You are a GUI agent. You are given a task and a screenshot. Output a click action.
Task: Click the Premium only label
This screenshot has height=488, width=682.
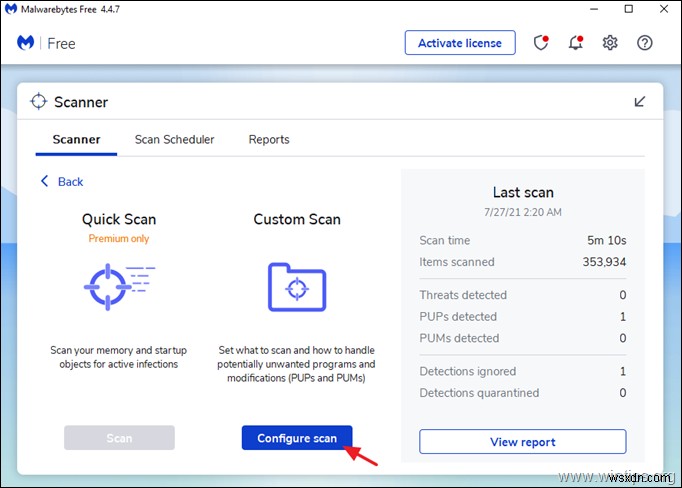pyautogui.click(x=119, y=239)
